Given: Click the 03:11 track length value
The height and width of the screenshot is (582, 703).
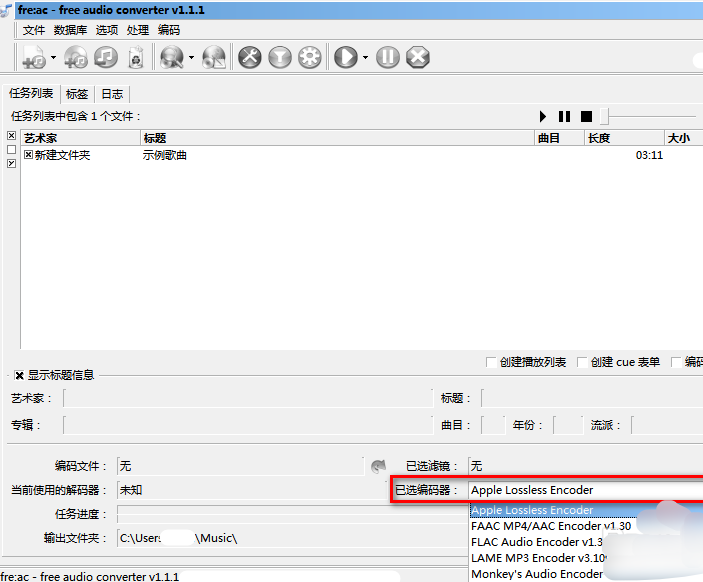Looking at the screenshot, I should [649, 155].
